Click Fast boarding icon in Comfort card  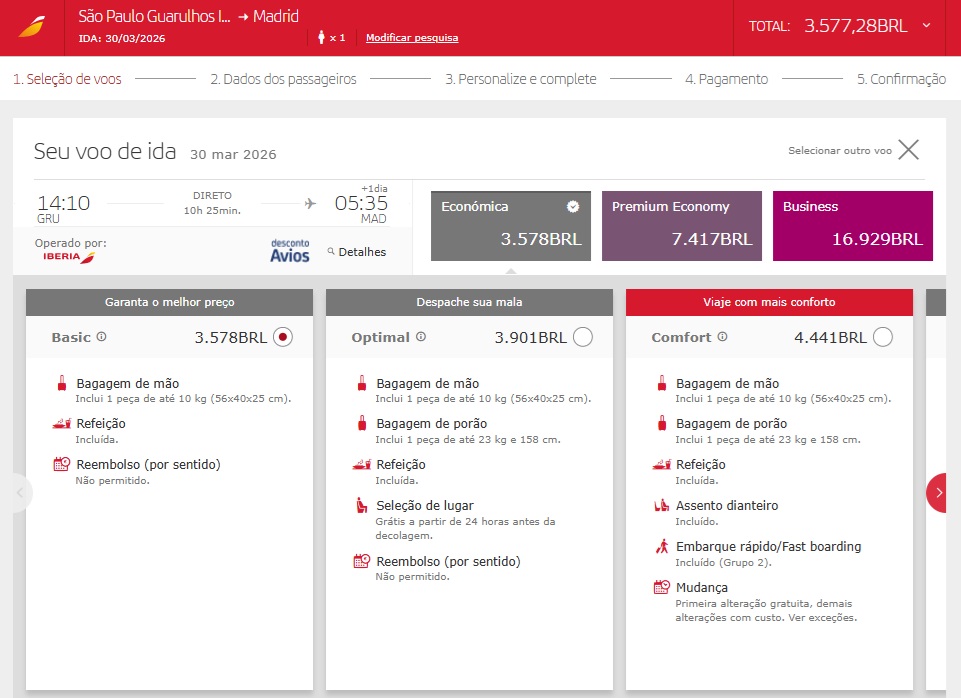[662, 547]
